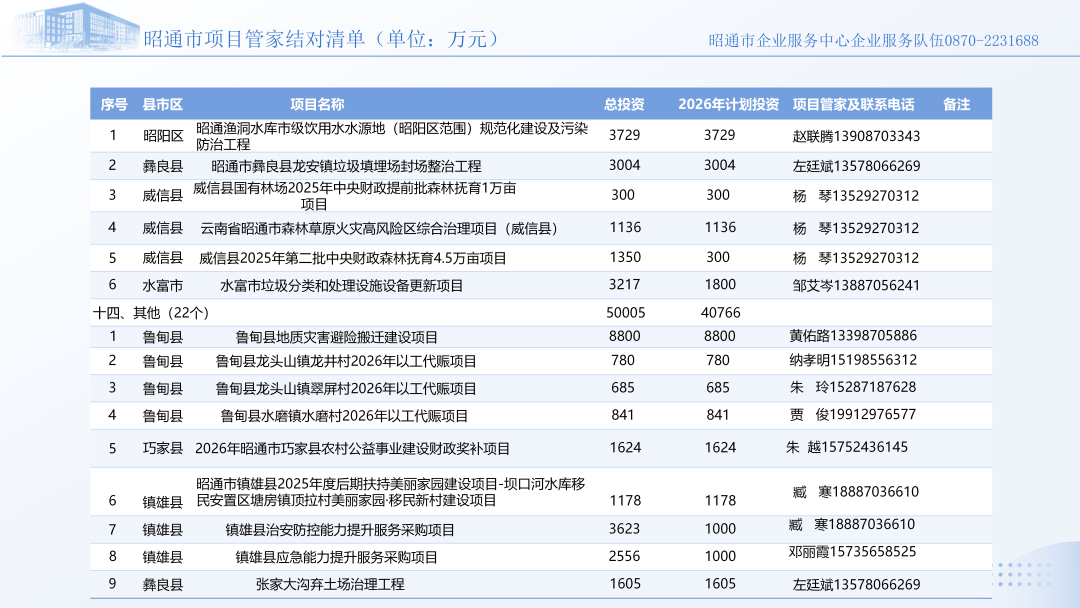Click the total investment value 1605
This screenshot has width=1080, height=608.
pos(625,584)
